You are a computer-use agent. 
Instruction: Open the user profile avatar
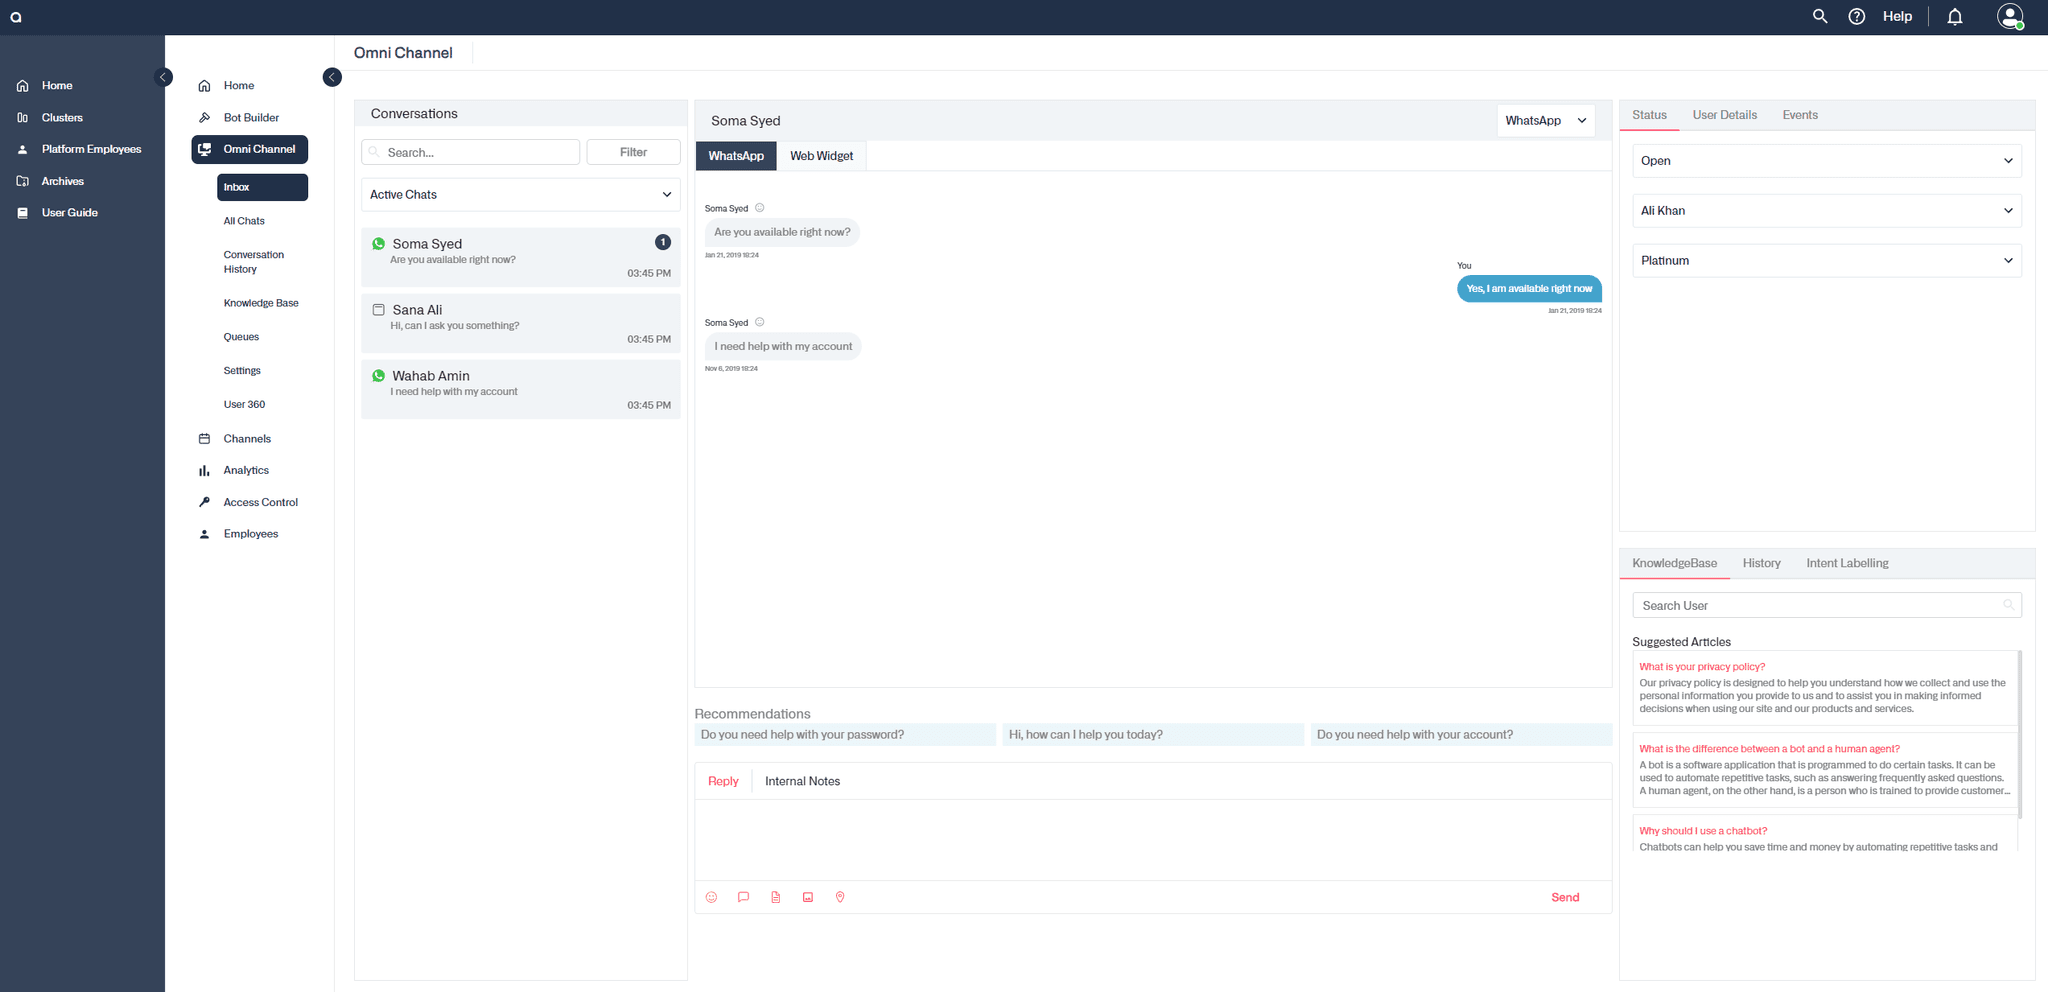(2009, 17)
